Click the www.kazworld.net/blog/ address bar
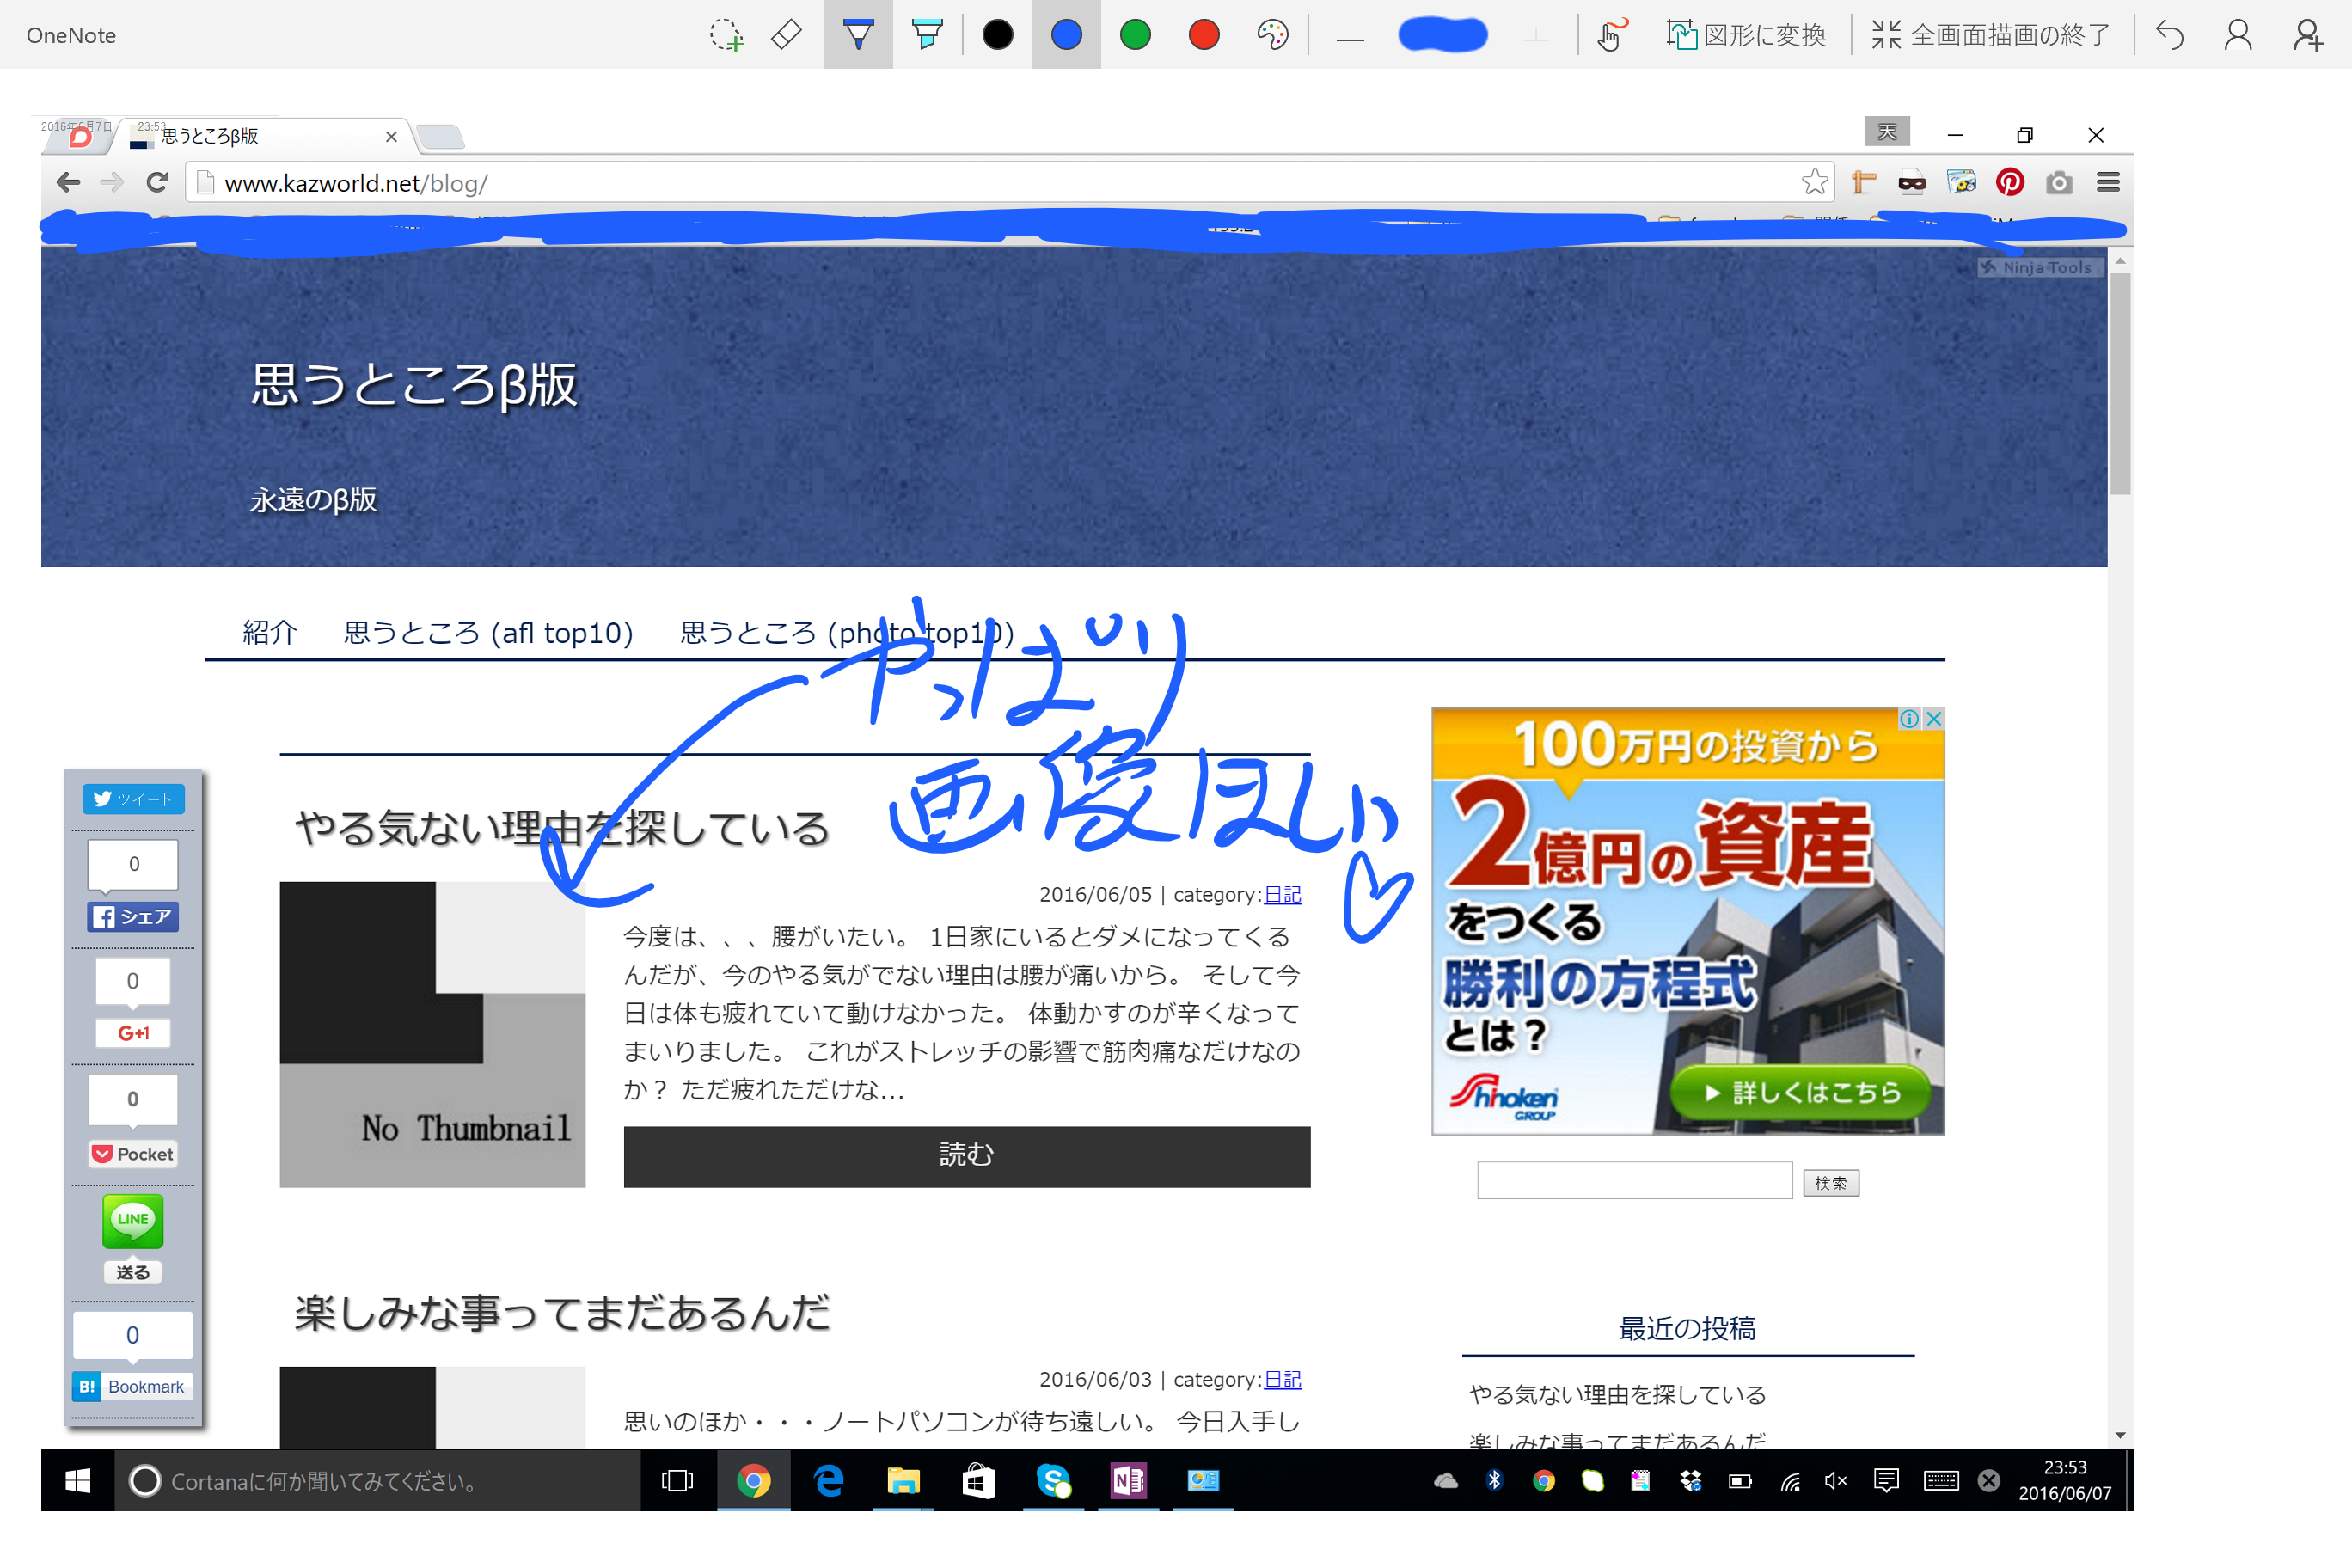 click(1010, 182)
